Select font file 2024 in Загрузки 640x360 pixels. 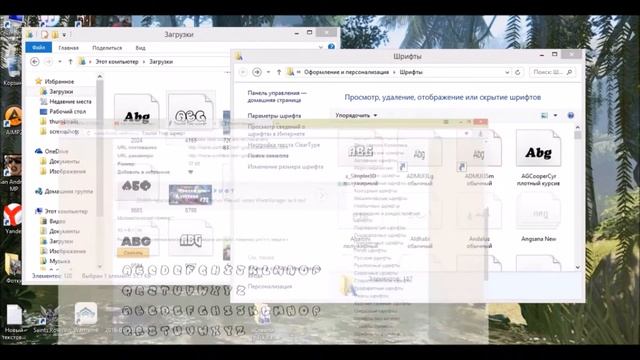136,118
